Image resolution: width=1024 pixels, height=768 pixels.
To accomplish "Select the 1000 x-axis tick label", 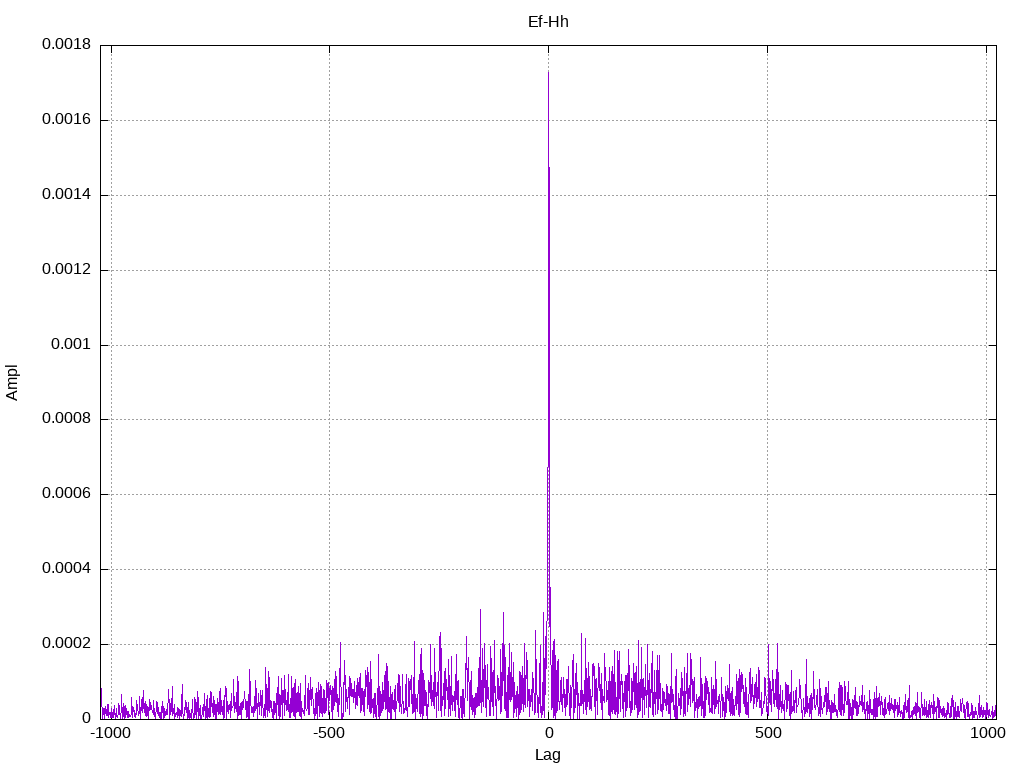I will tap(987, 733).
